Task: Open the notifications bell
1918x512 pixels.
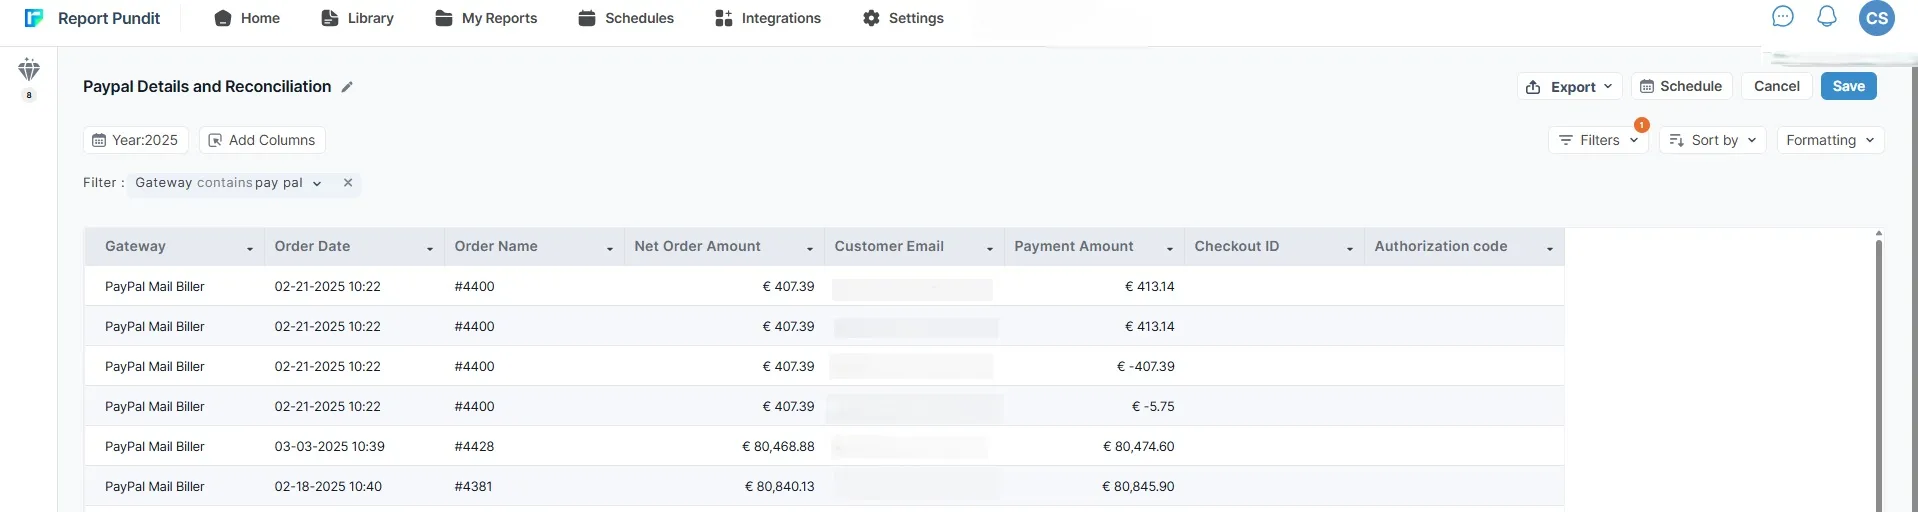Action: pyautogui.click(x=1827, y=17)
